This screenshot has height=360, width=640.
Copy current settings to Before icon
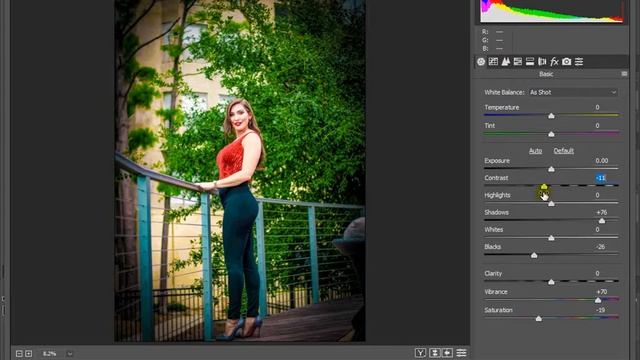click(x=448, y=353)
